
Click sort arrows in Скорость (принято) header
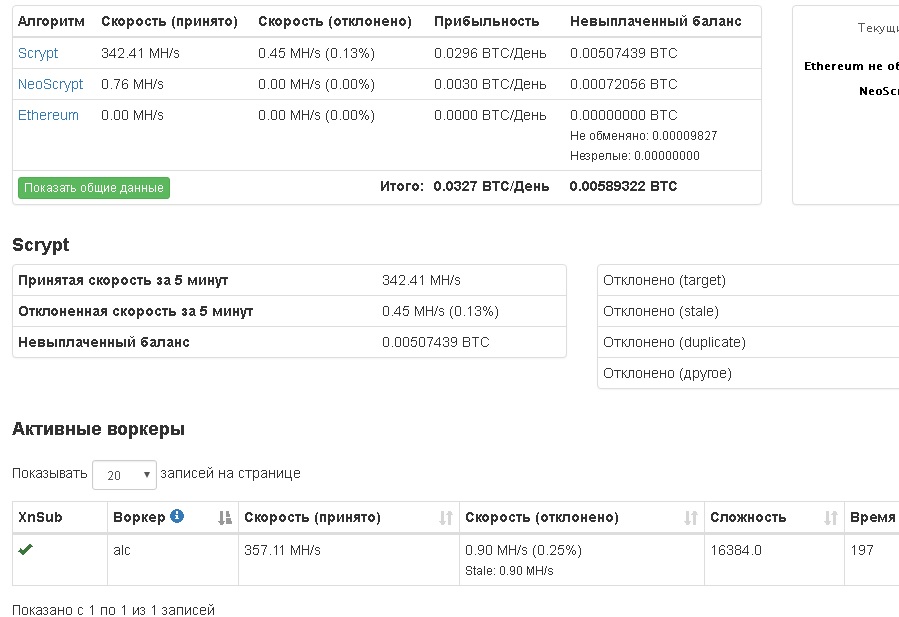[x=446, y=518]
